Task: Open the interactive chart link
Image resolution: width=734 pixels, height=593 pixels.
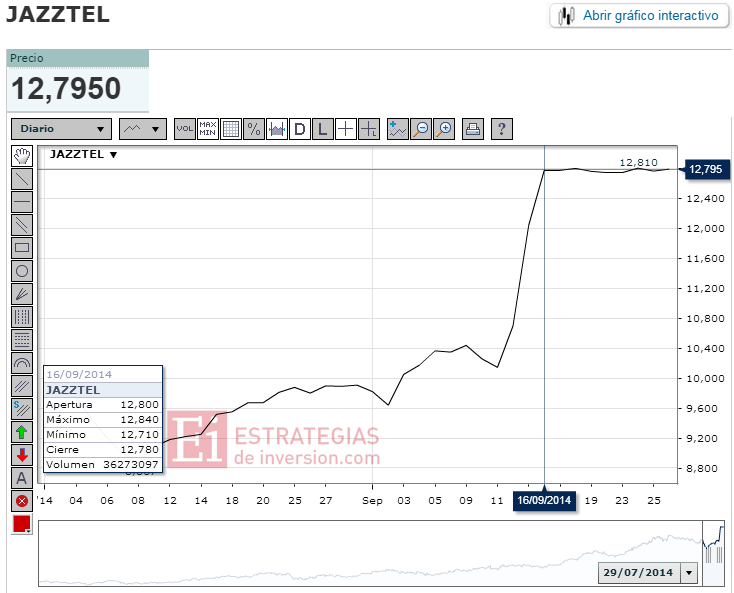Action: [639, 16]
